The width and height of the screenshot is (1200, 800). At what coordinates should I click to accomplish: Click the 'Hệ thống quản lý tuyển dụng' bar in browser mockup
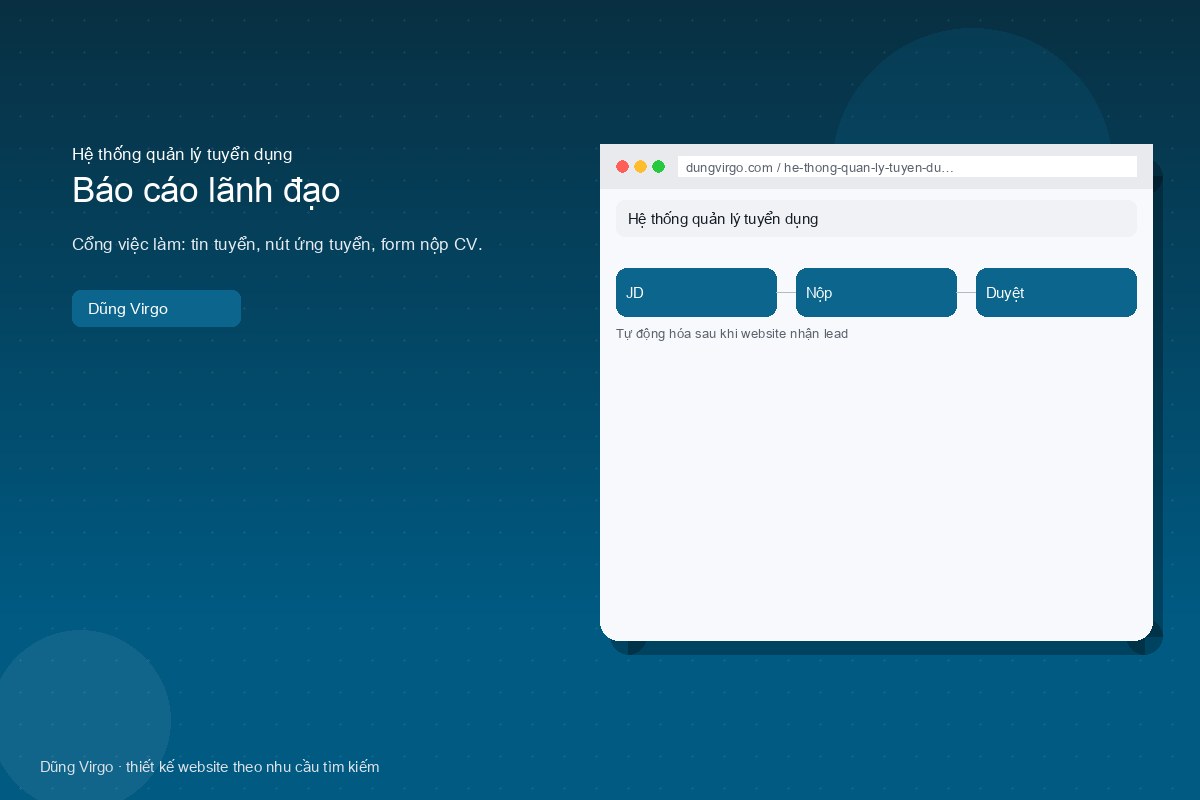point(876,219)
